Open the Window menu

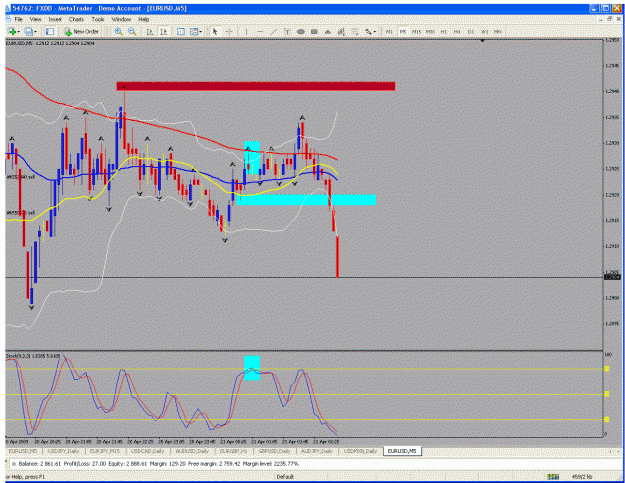click(x=121, y=19)
